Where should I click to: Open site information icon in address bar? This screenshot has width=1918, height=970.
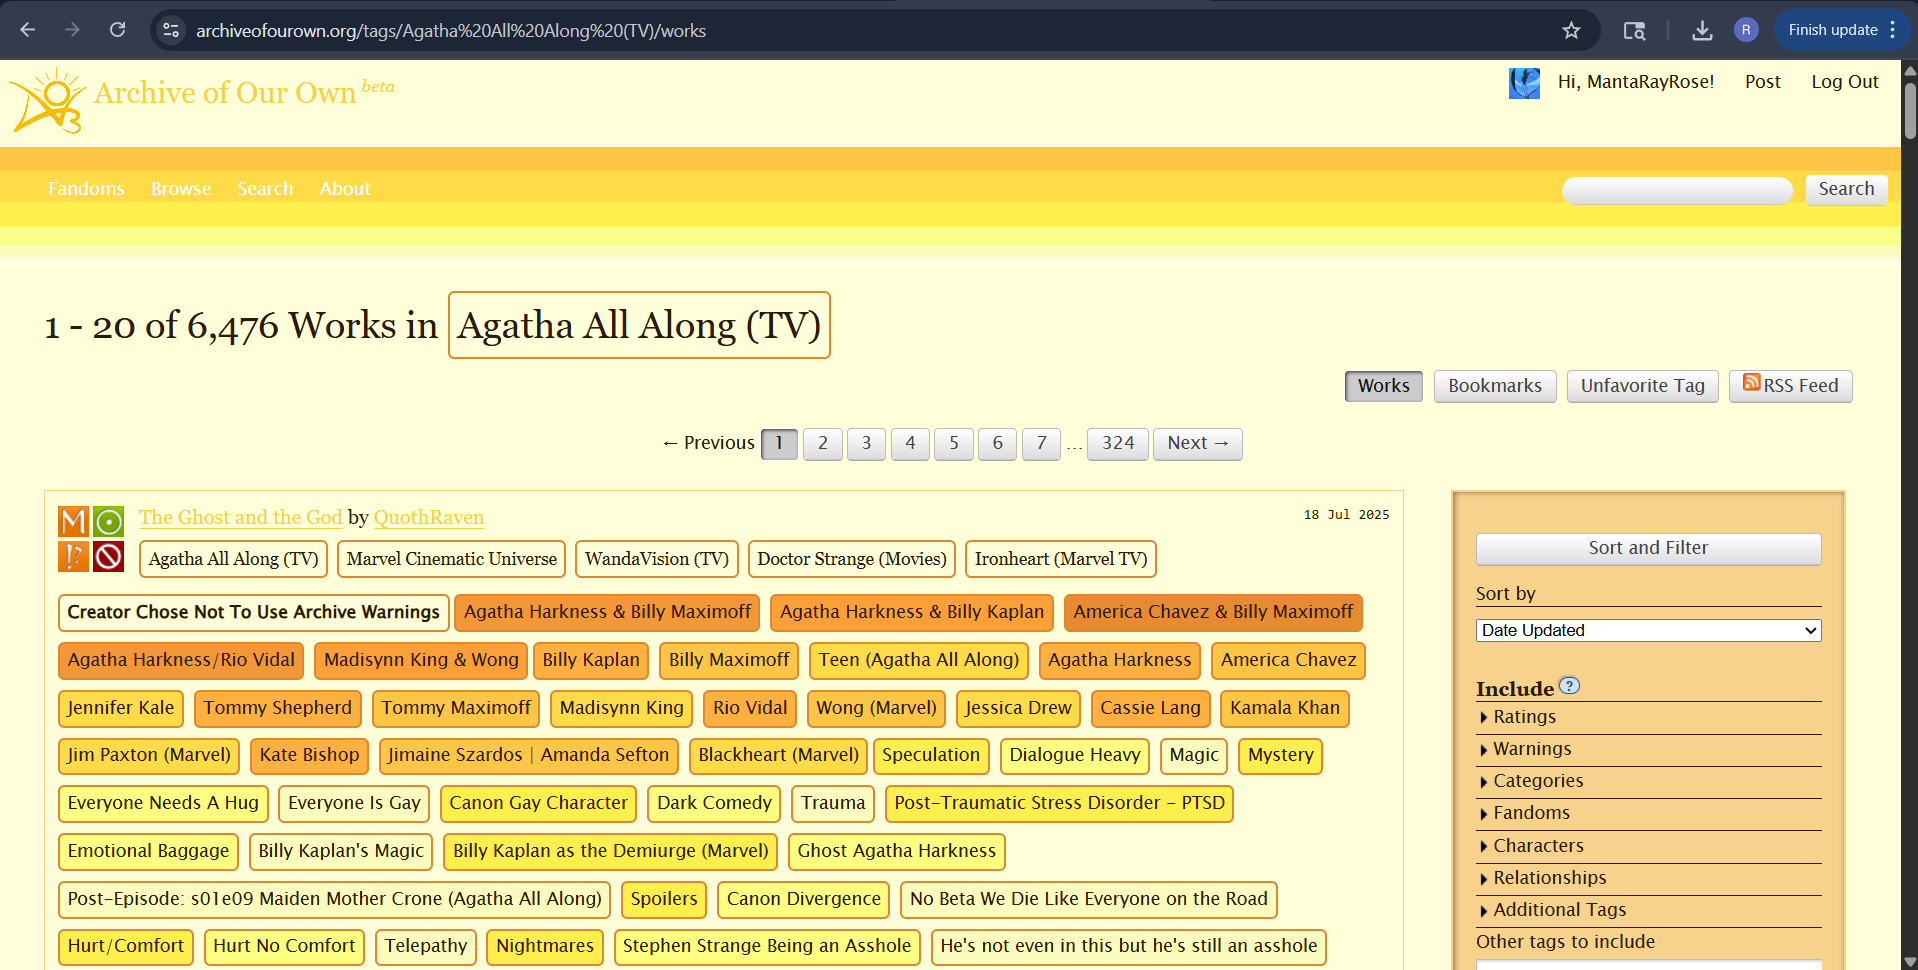(171, 31)
